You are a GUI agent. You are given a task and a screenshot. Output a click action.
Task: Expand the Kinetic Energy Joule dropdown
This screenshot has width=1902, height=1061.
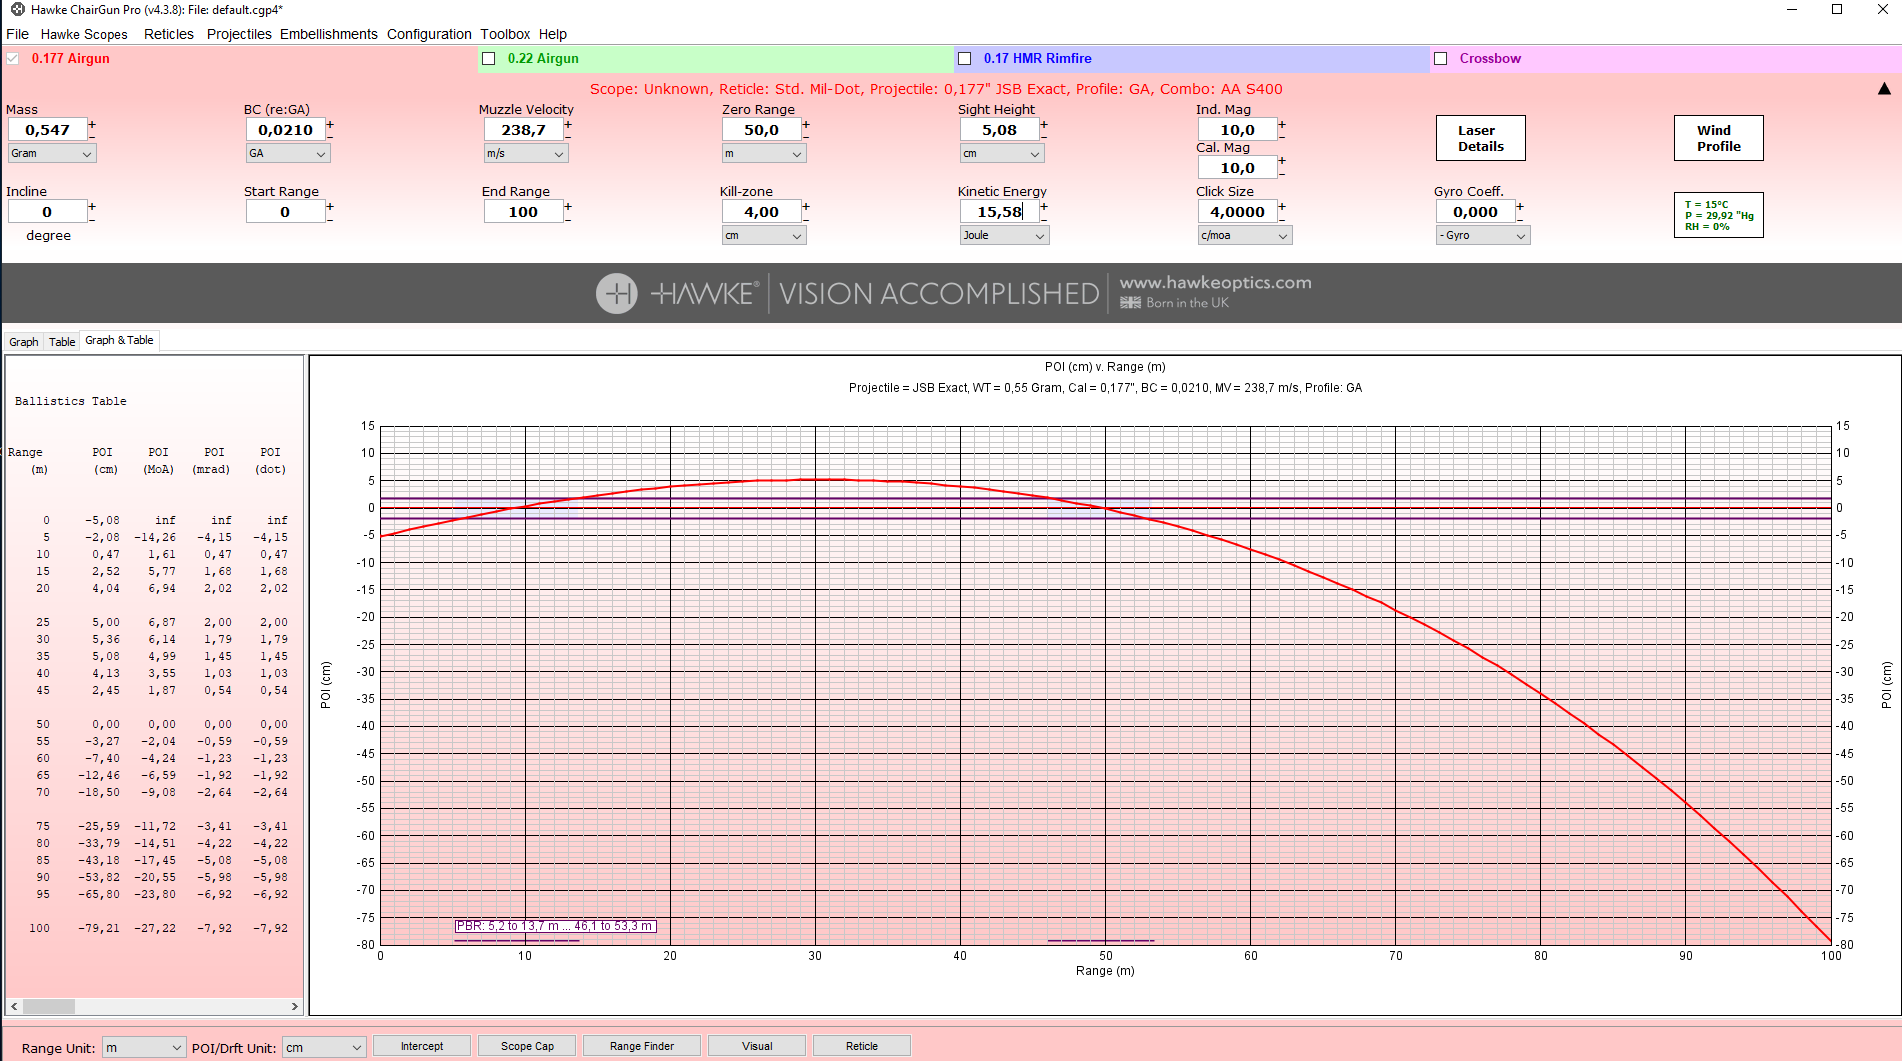(1004, 236)
